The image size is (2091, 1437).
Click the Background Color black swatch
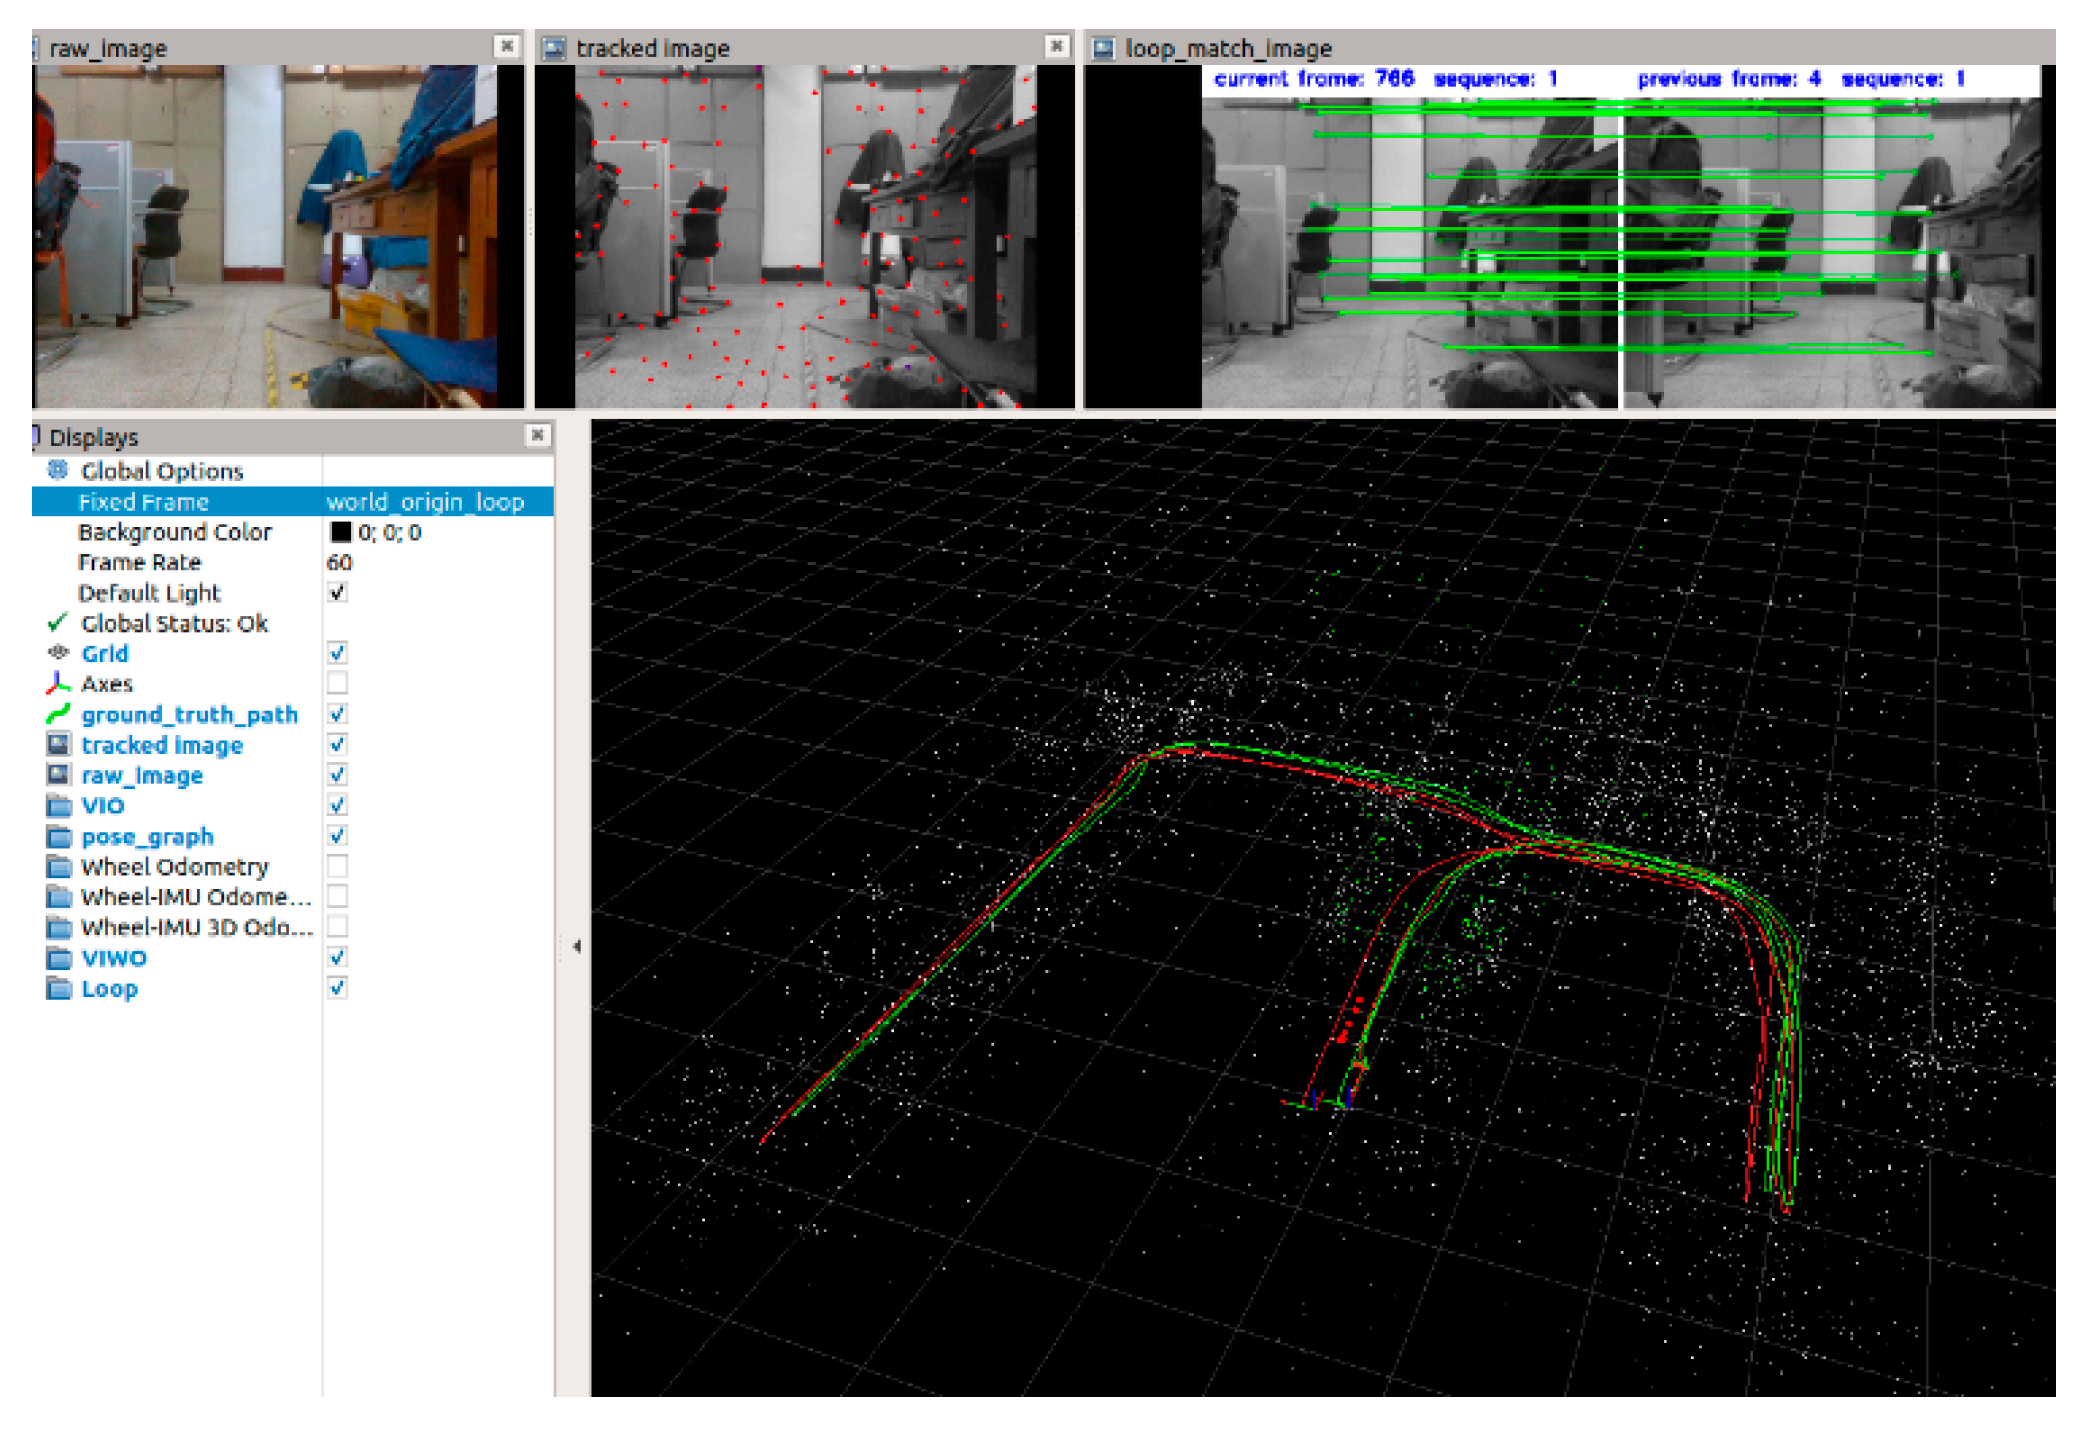pos(341,532)
